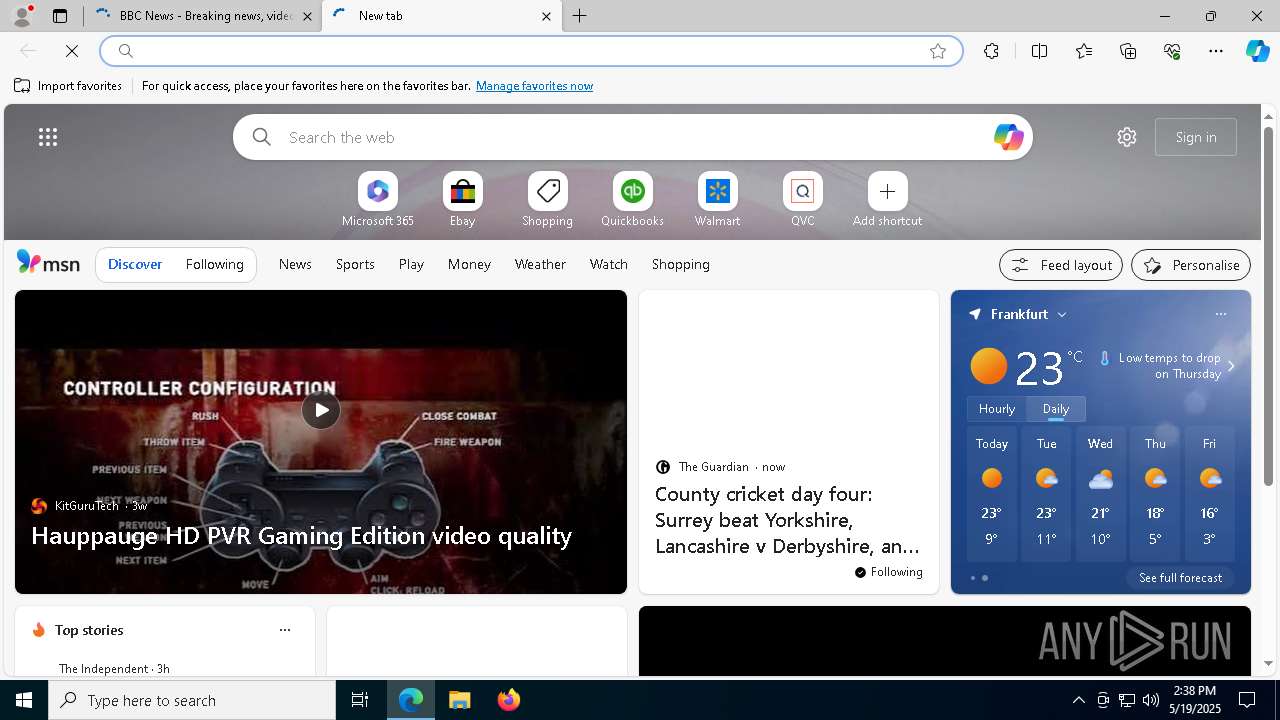Image resolution: width=1280 pixels, height=720 pixels.
Task: Open the Quickbooks shortcut
Action: coord(633,200)
